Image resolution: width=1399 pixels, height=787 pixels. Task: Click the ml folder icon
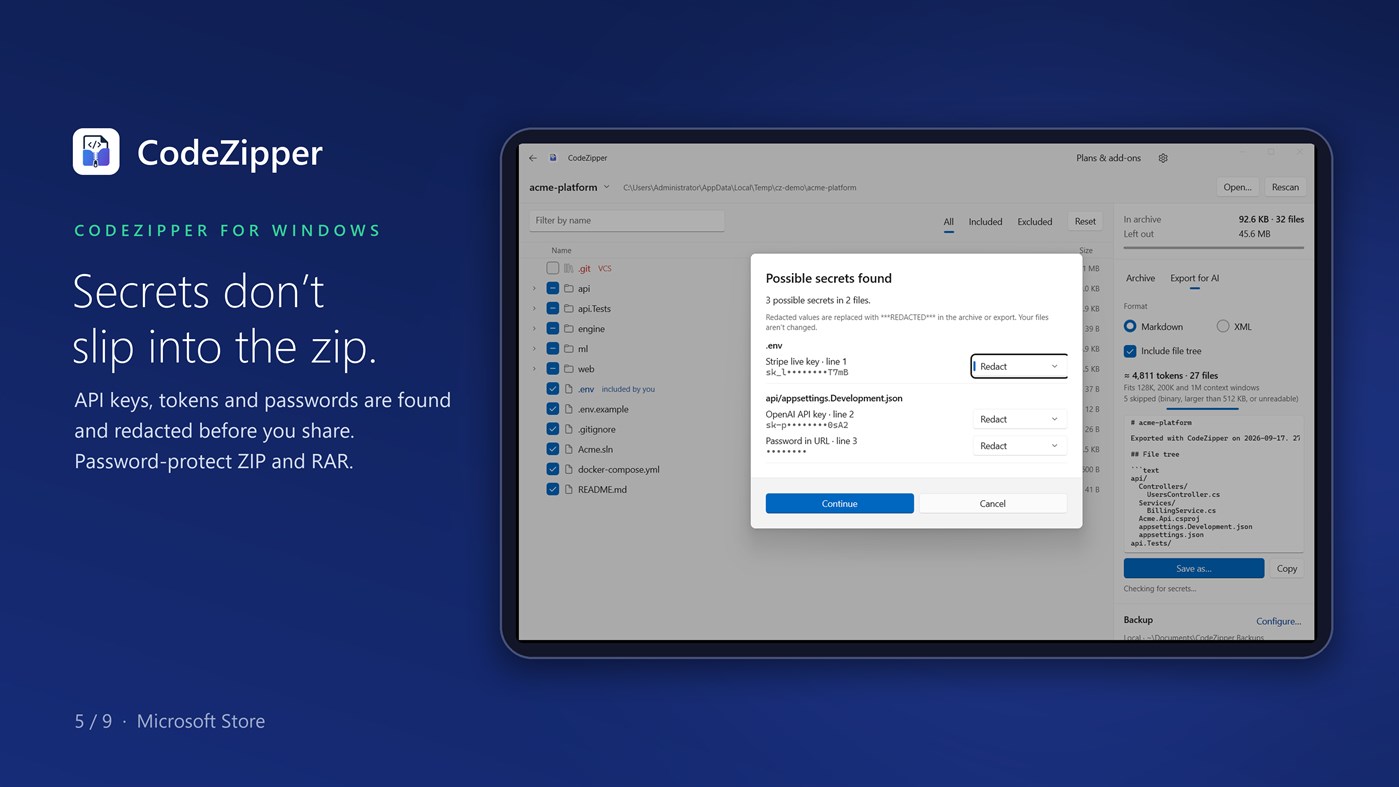tap(568, 349)
